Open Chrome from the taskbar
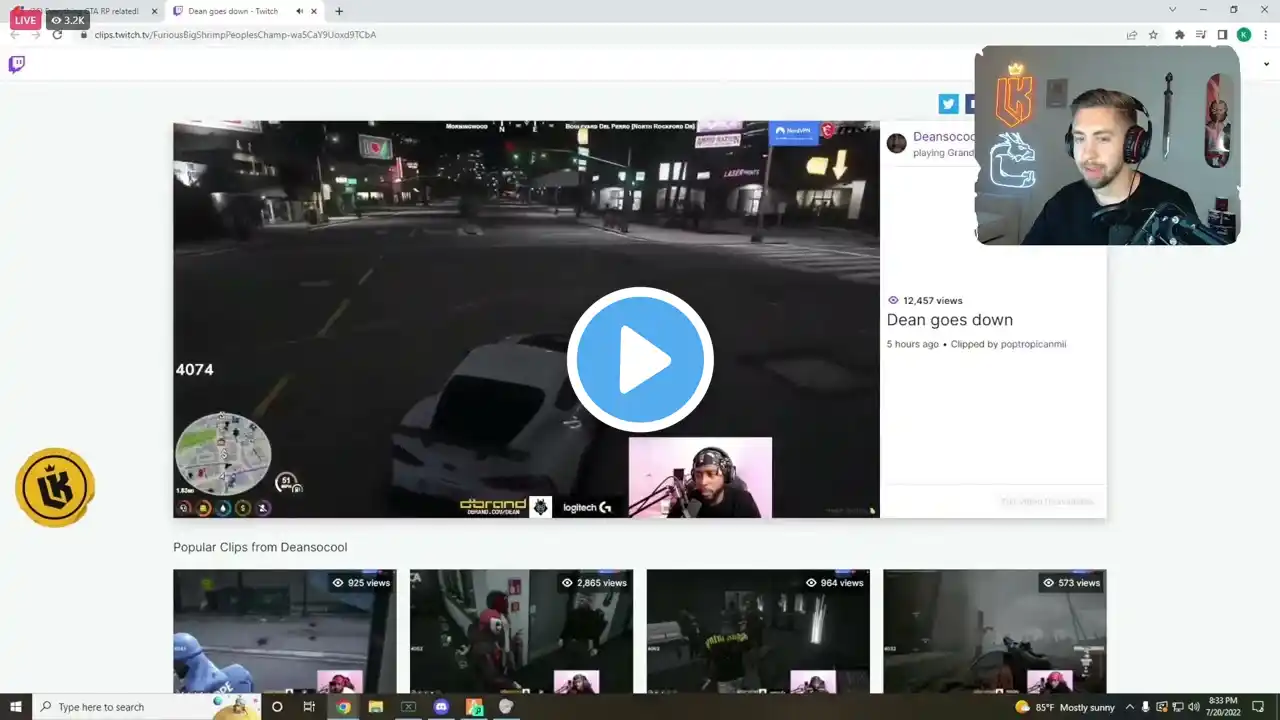This screenshot has width=1280, height=720. point(343,707)
